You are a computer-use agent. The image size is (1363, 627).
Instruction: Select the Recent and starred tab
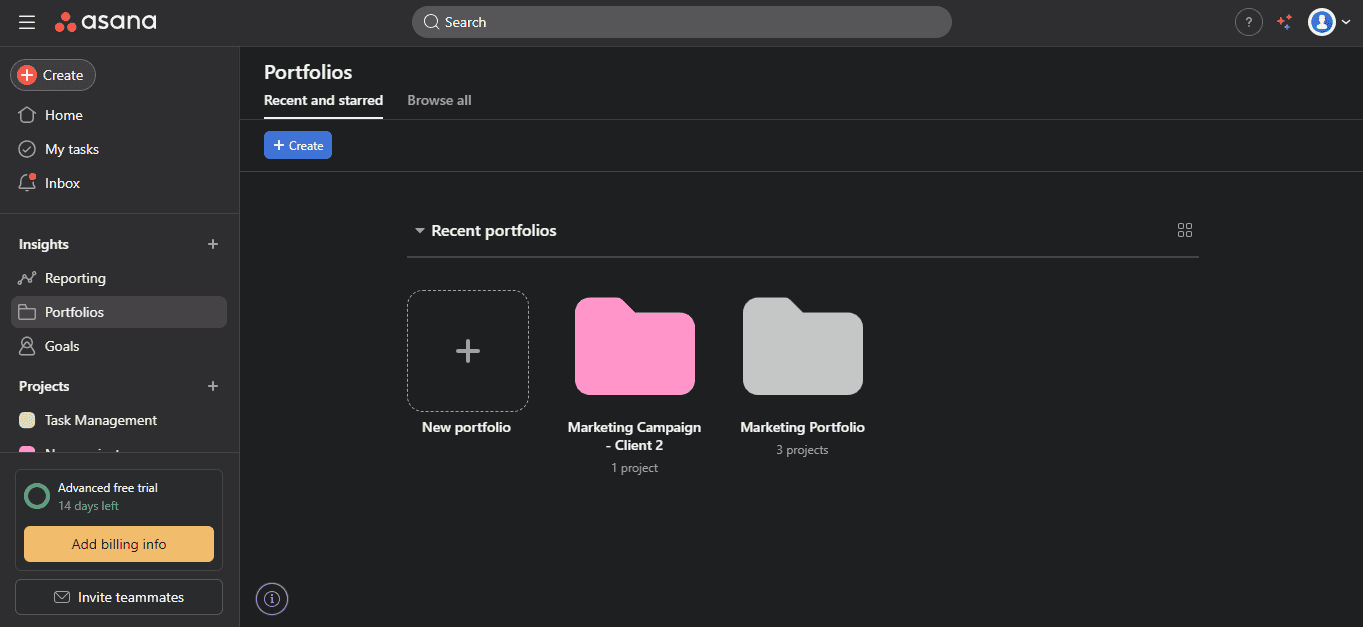[x=323, y=100]
